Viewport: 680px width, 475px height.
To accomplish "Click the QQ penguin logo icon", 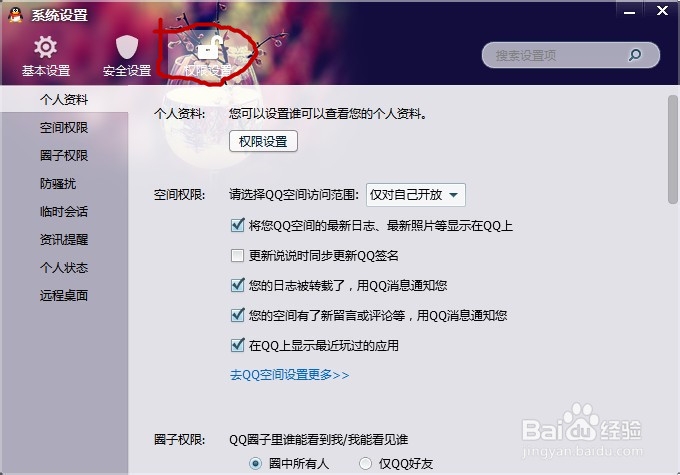I will coord(16,15).
